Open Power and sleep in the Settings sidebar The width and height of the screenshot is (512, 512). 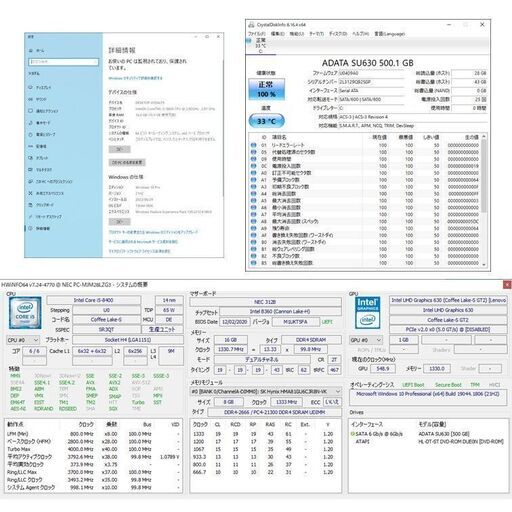(x=42, y=134)
